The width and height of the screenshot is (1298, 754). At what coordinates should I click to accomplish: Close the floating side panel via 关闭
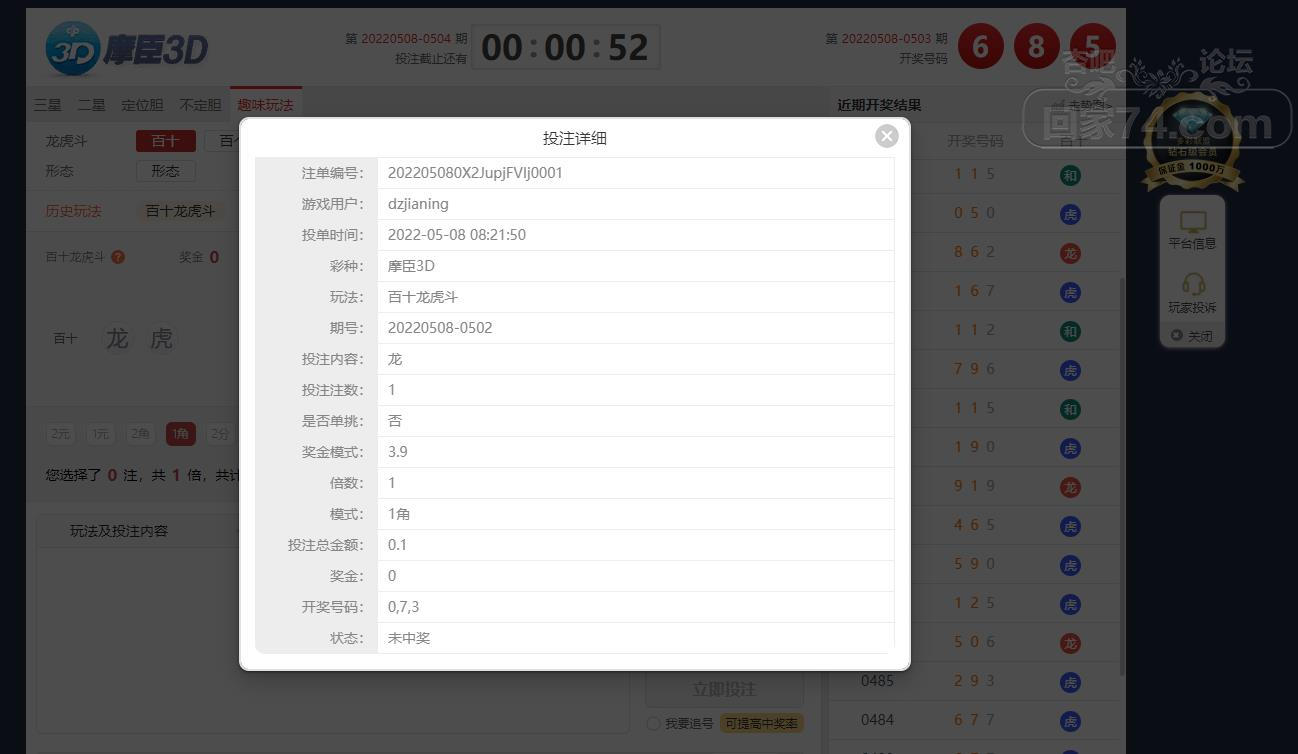[1192, 336]
